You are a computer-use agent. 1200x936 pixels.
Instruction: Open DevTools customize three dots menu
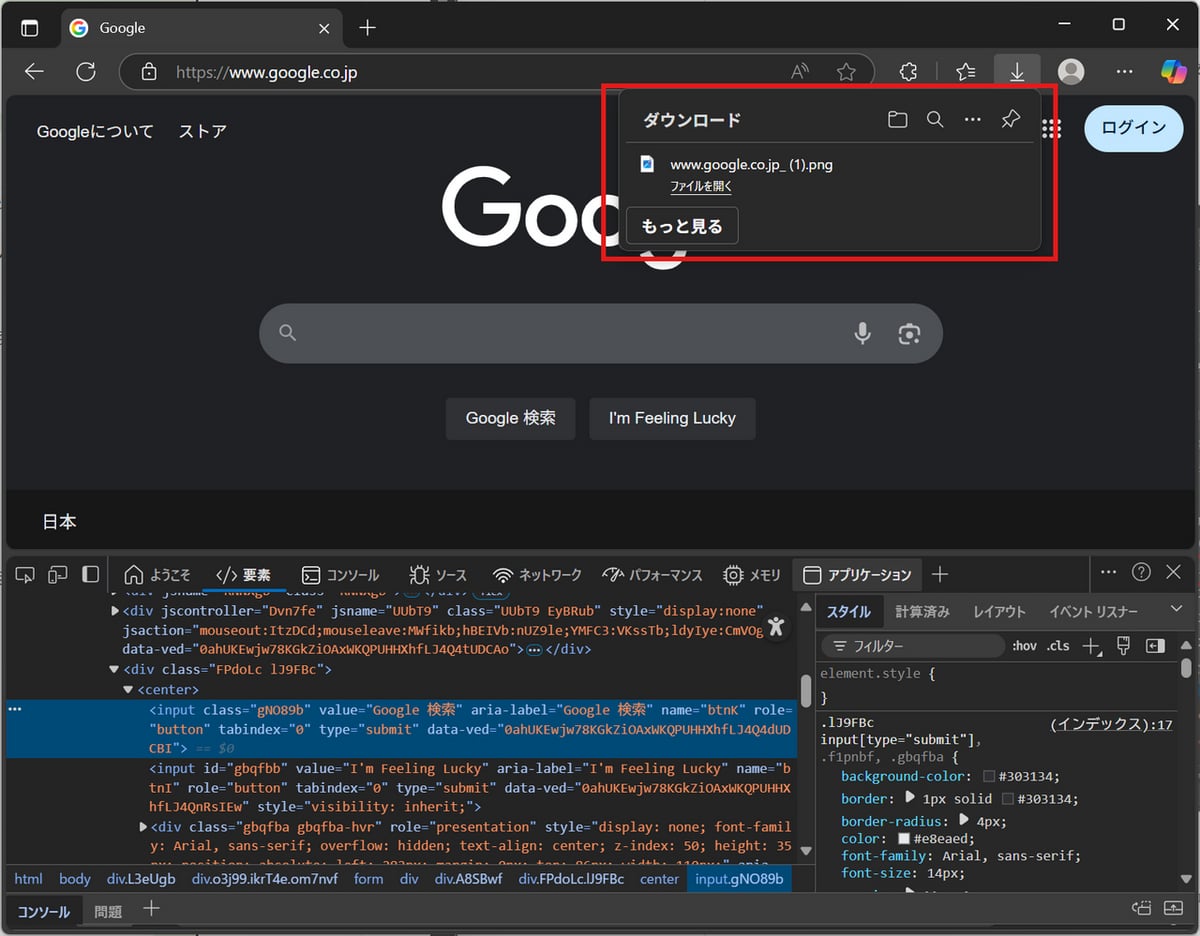pos(1108,572)
